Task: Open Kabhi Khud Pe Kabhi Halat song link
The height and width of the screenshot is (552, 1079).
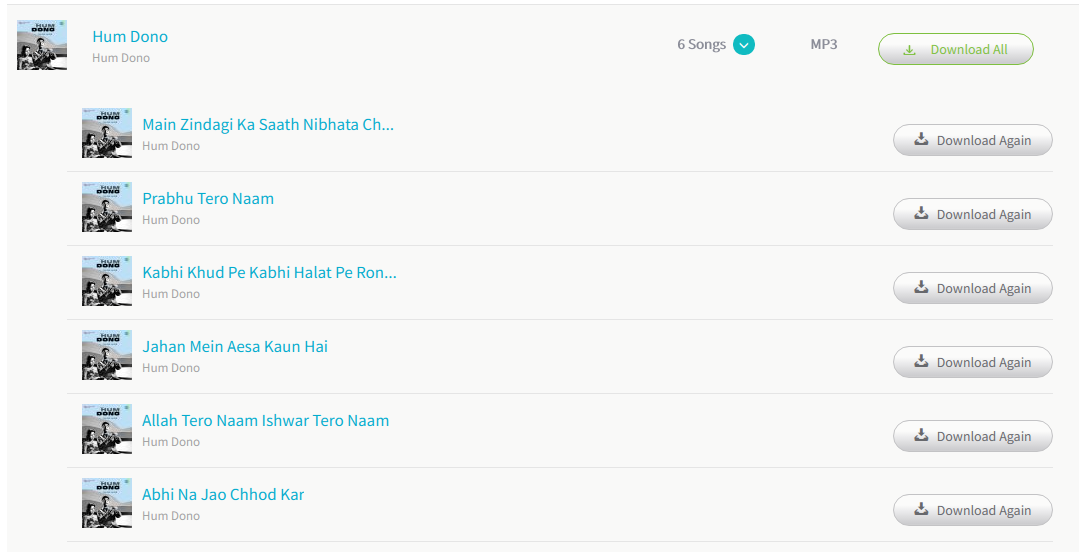Action: coord(269,273)
